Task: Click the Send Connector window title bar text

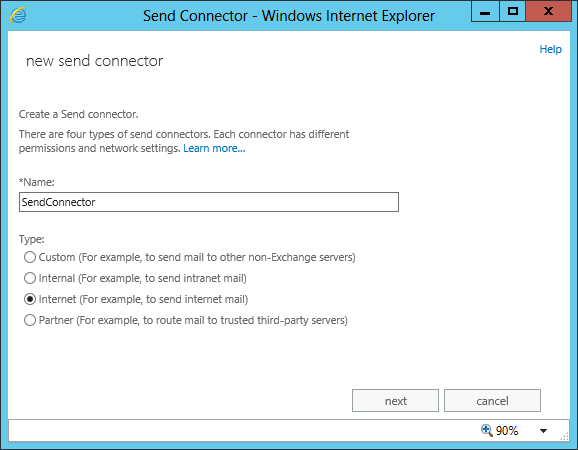Action: (x=289, y=16)
